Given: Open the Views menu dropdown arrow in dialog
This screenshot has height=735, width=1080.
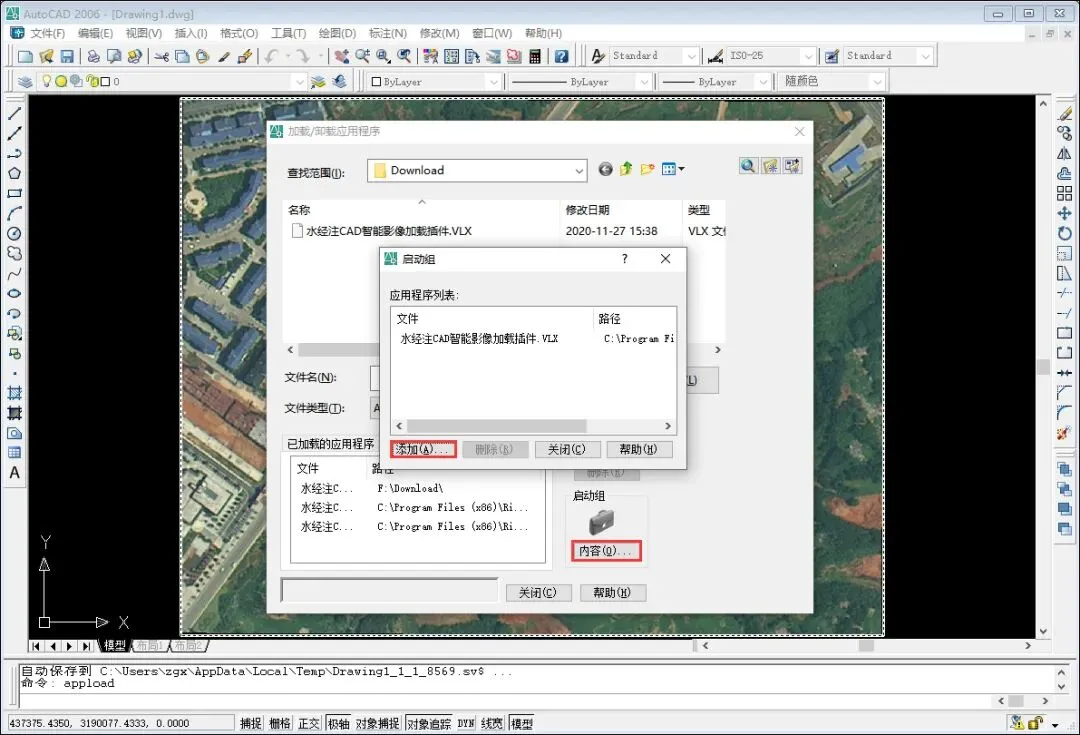Looking at the screenshot, I should (x=682, y=169).
